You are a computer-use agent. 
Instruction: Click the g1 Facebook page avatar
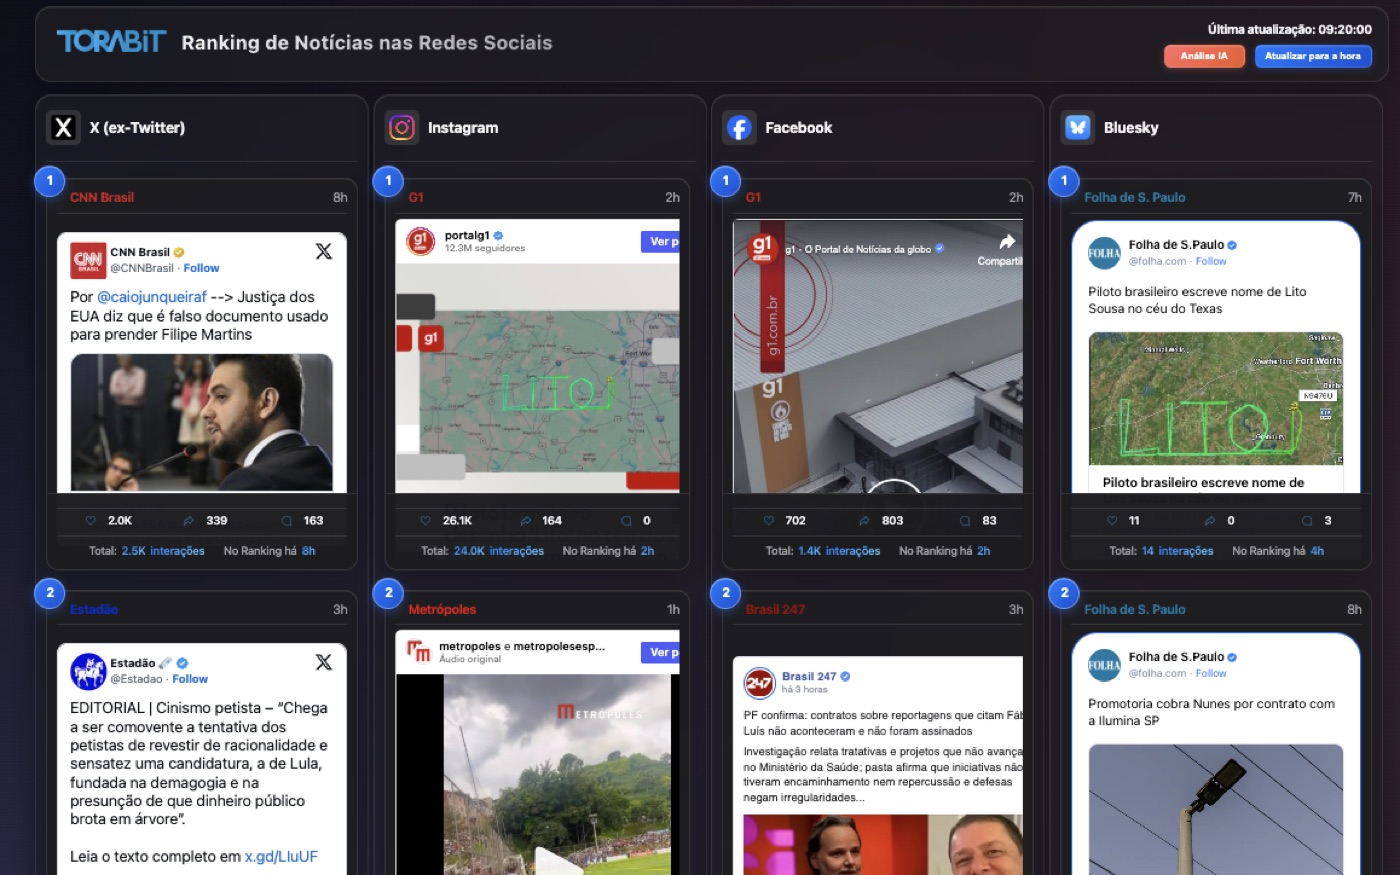[761, 248]
